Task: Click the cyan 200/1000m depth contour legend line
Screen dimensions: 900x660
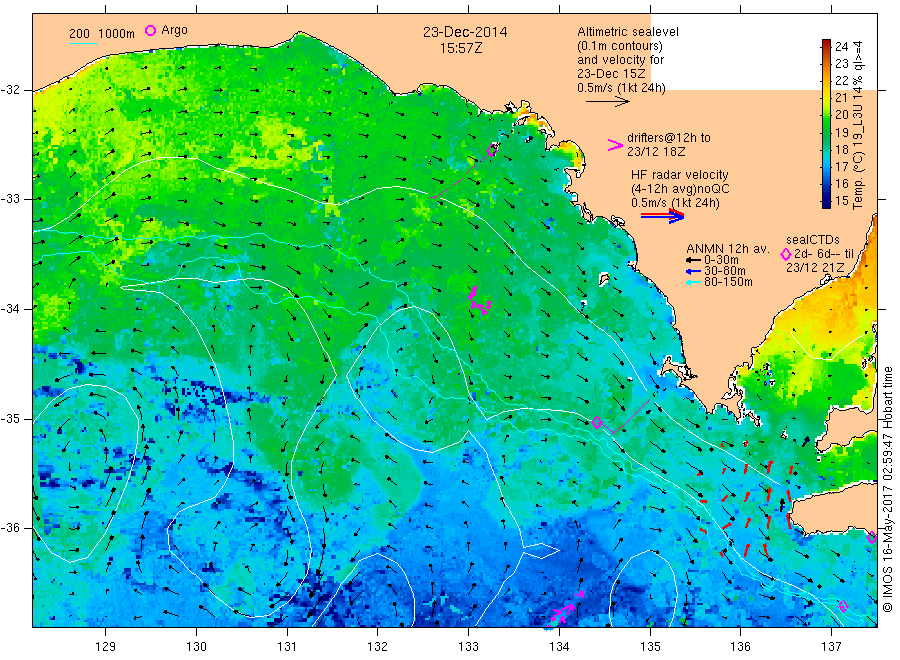Action: click(x=83, y=43)
